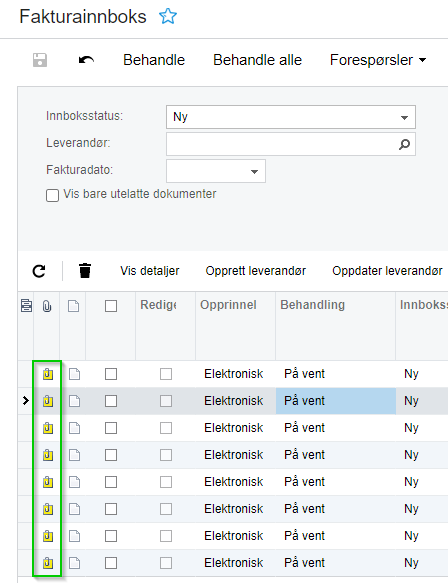Click the trash delete icon
Viewport: 448px width, 583px height.
pyautogui.click(x=85, y=271)
